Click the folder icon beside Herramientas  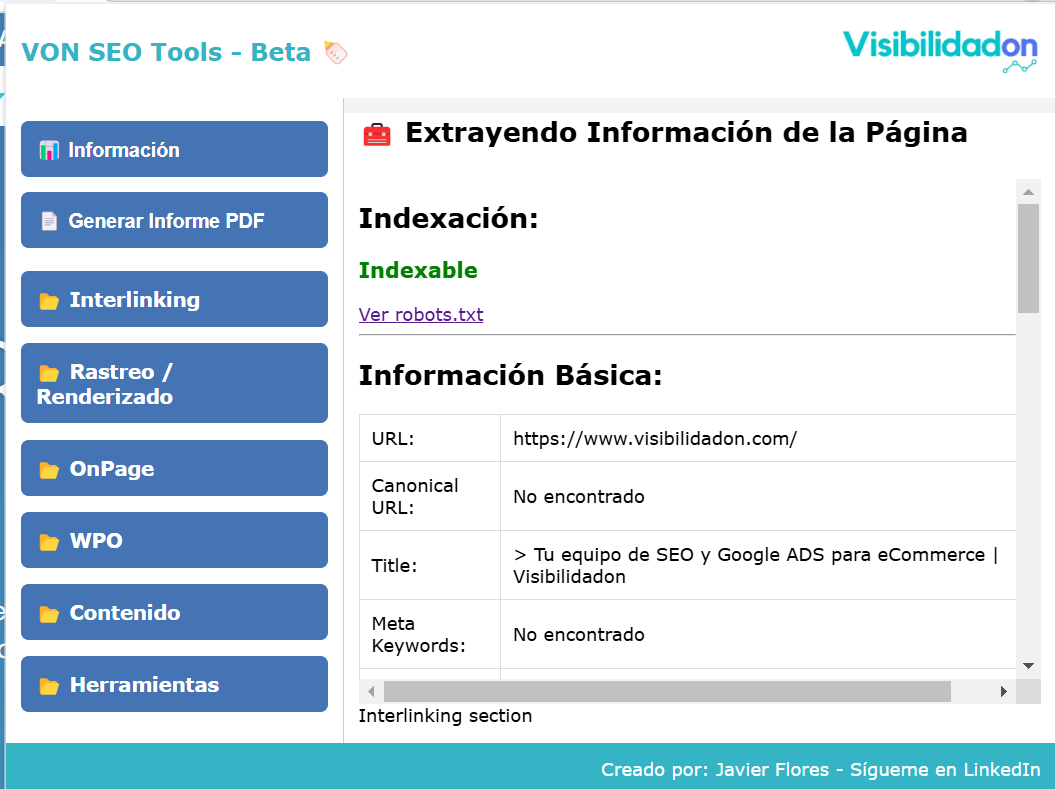tap(49, 685)
